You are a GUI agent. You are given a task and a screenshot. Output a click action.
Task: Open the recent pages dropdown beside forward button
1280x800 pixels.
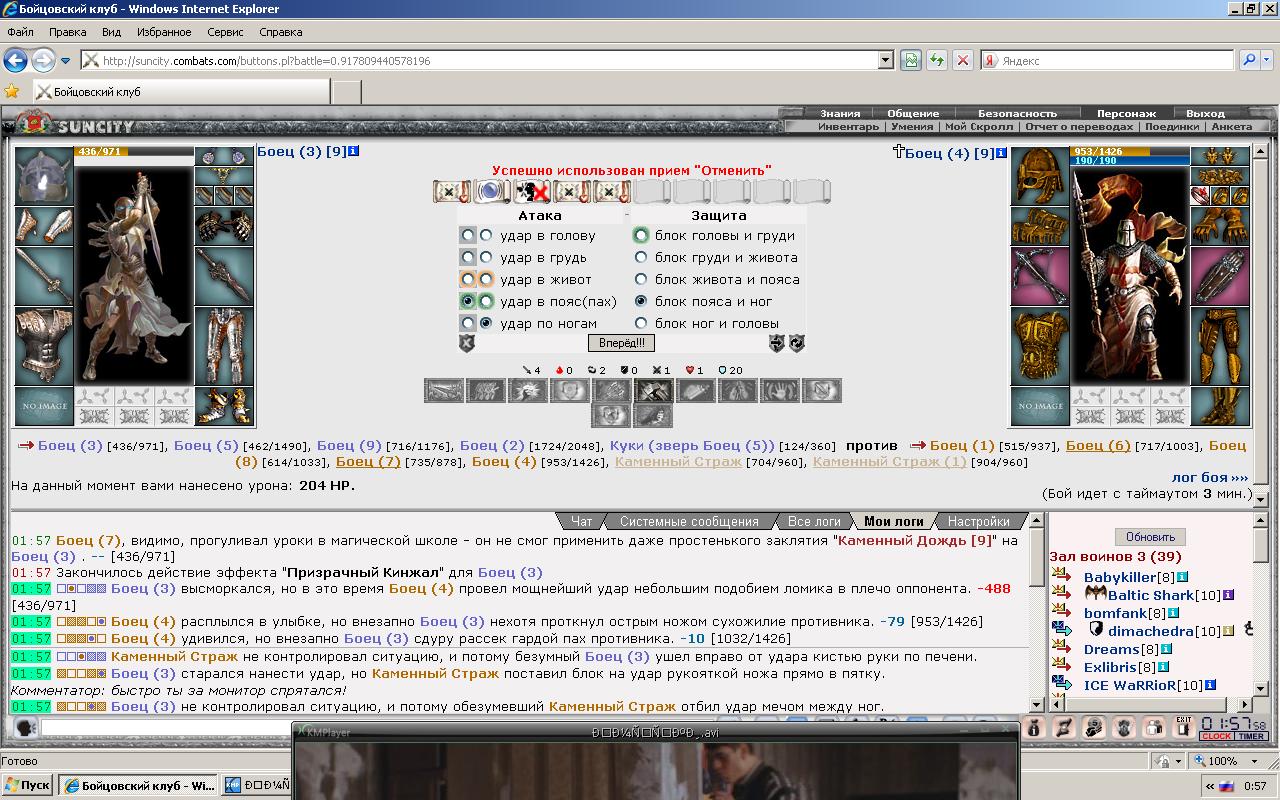coord(65,61)
